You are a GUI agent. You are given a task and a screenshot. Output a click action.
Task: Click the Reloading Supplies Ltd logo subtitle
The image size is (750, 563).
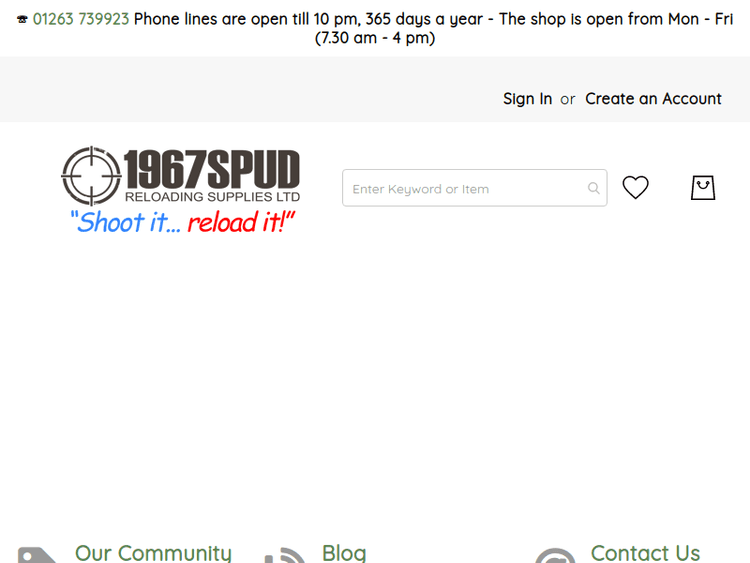[212, 197]
